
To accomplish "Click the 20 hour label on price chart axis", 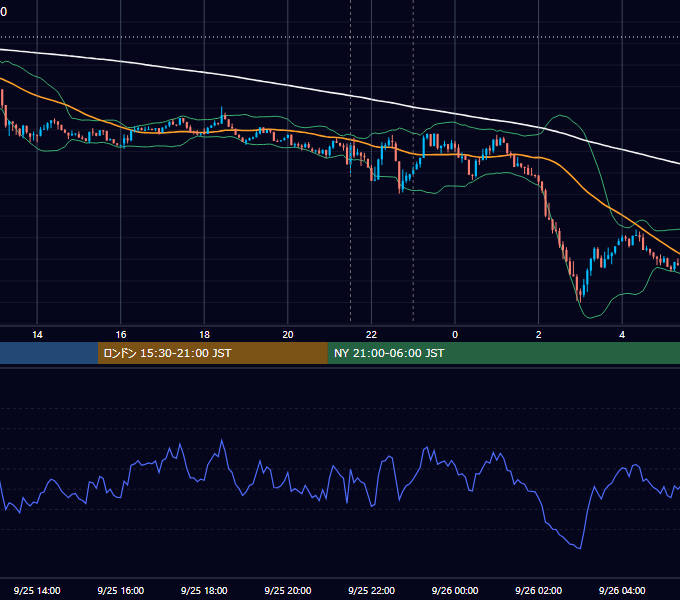I will (x=288, y=335).
